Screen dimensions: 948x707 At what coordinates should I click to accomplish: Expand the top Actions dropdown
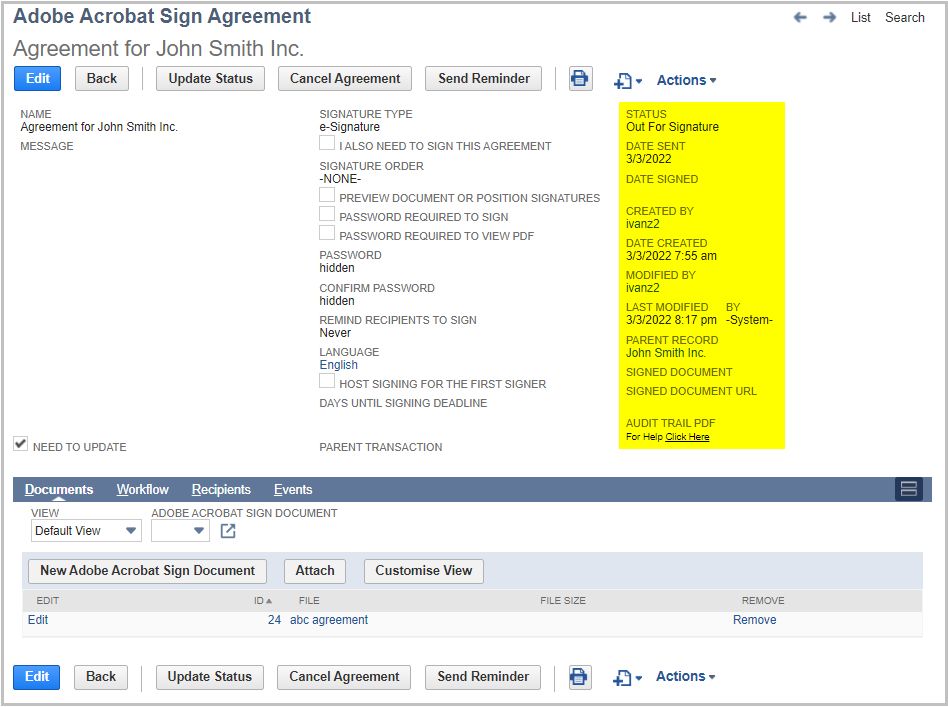pyautogui.click(x=687, y=80)
